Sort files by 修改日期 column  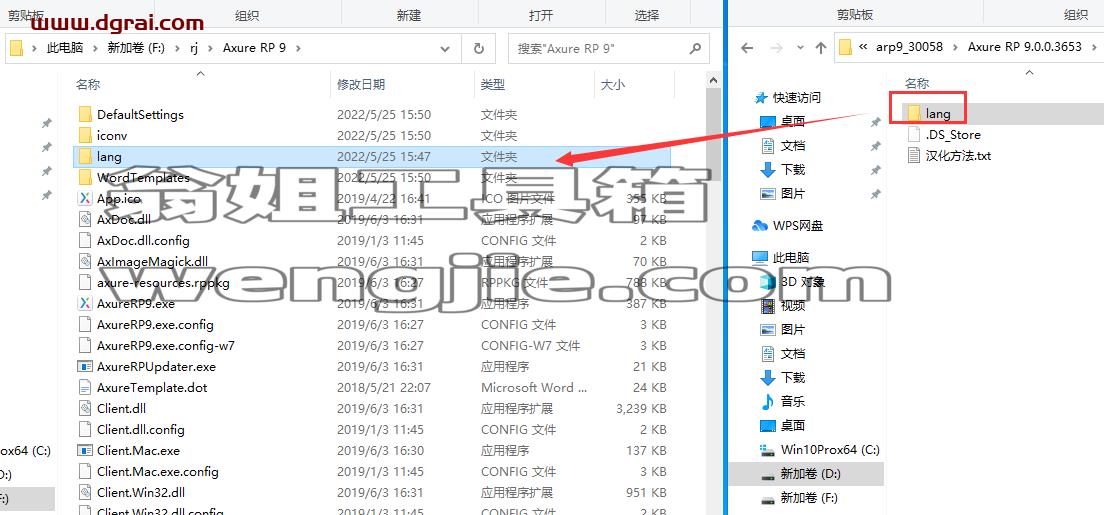(360, 85)
